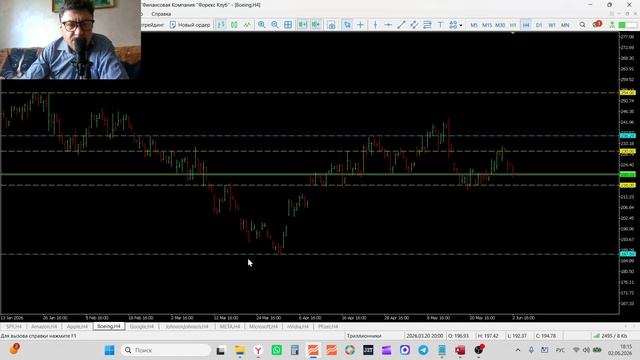Open Calculator from the taskbar
This screenshot has height=360, width=640.
295,350
